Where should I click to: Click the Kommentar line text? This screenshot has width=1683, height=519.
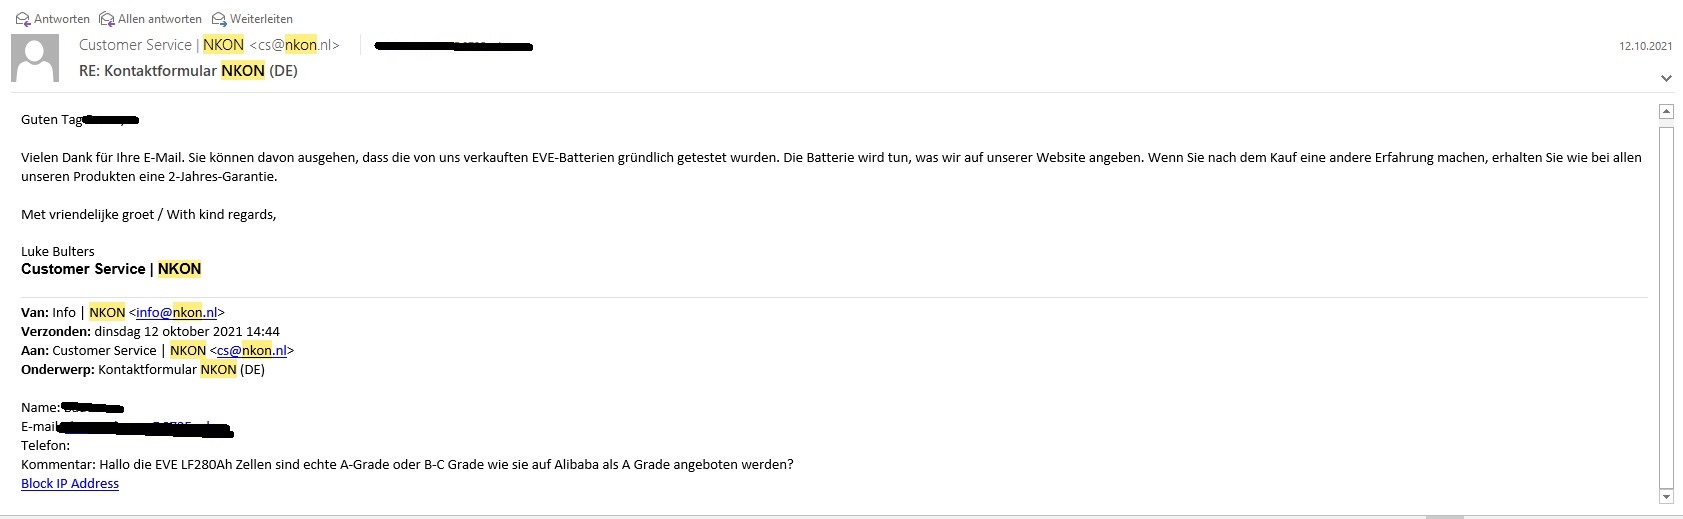coord(407,464)
